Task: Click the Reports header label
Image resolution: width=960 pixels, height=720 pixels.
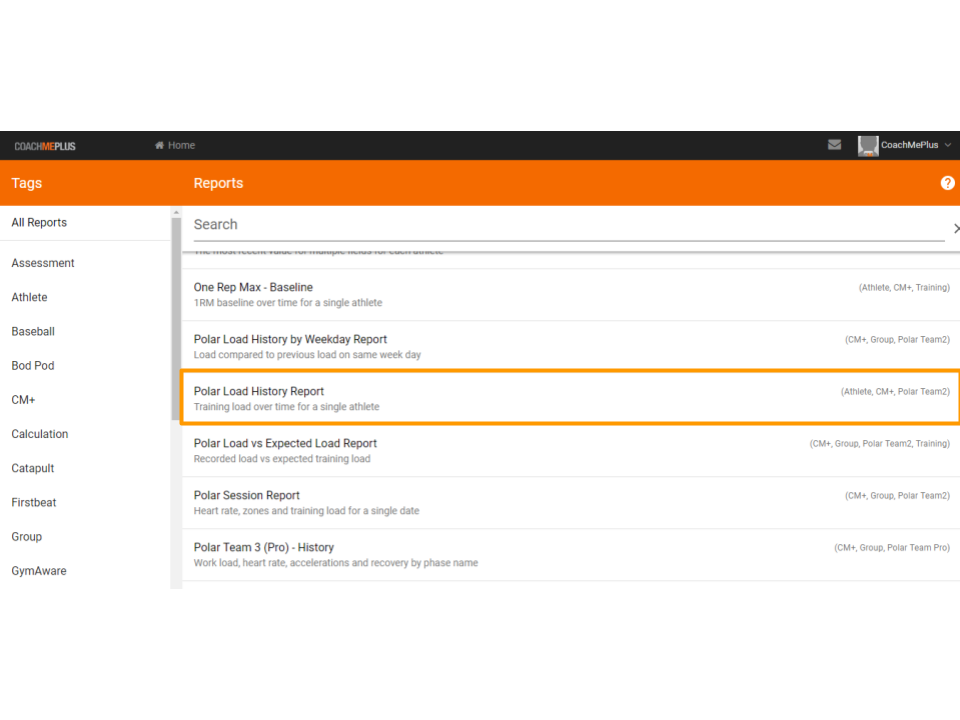Action: click(219, 183)
